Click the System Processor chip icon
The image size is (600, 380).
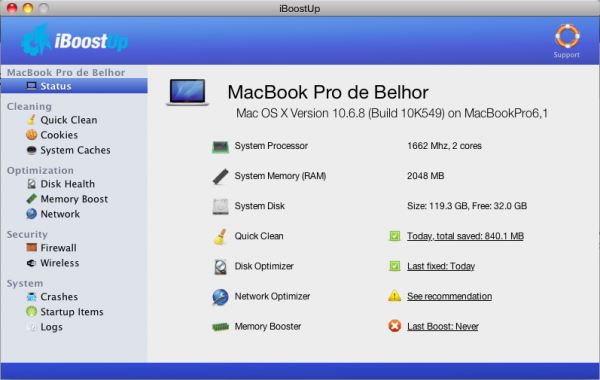(220, 147)
